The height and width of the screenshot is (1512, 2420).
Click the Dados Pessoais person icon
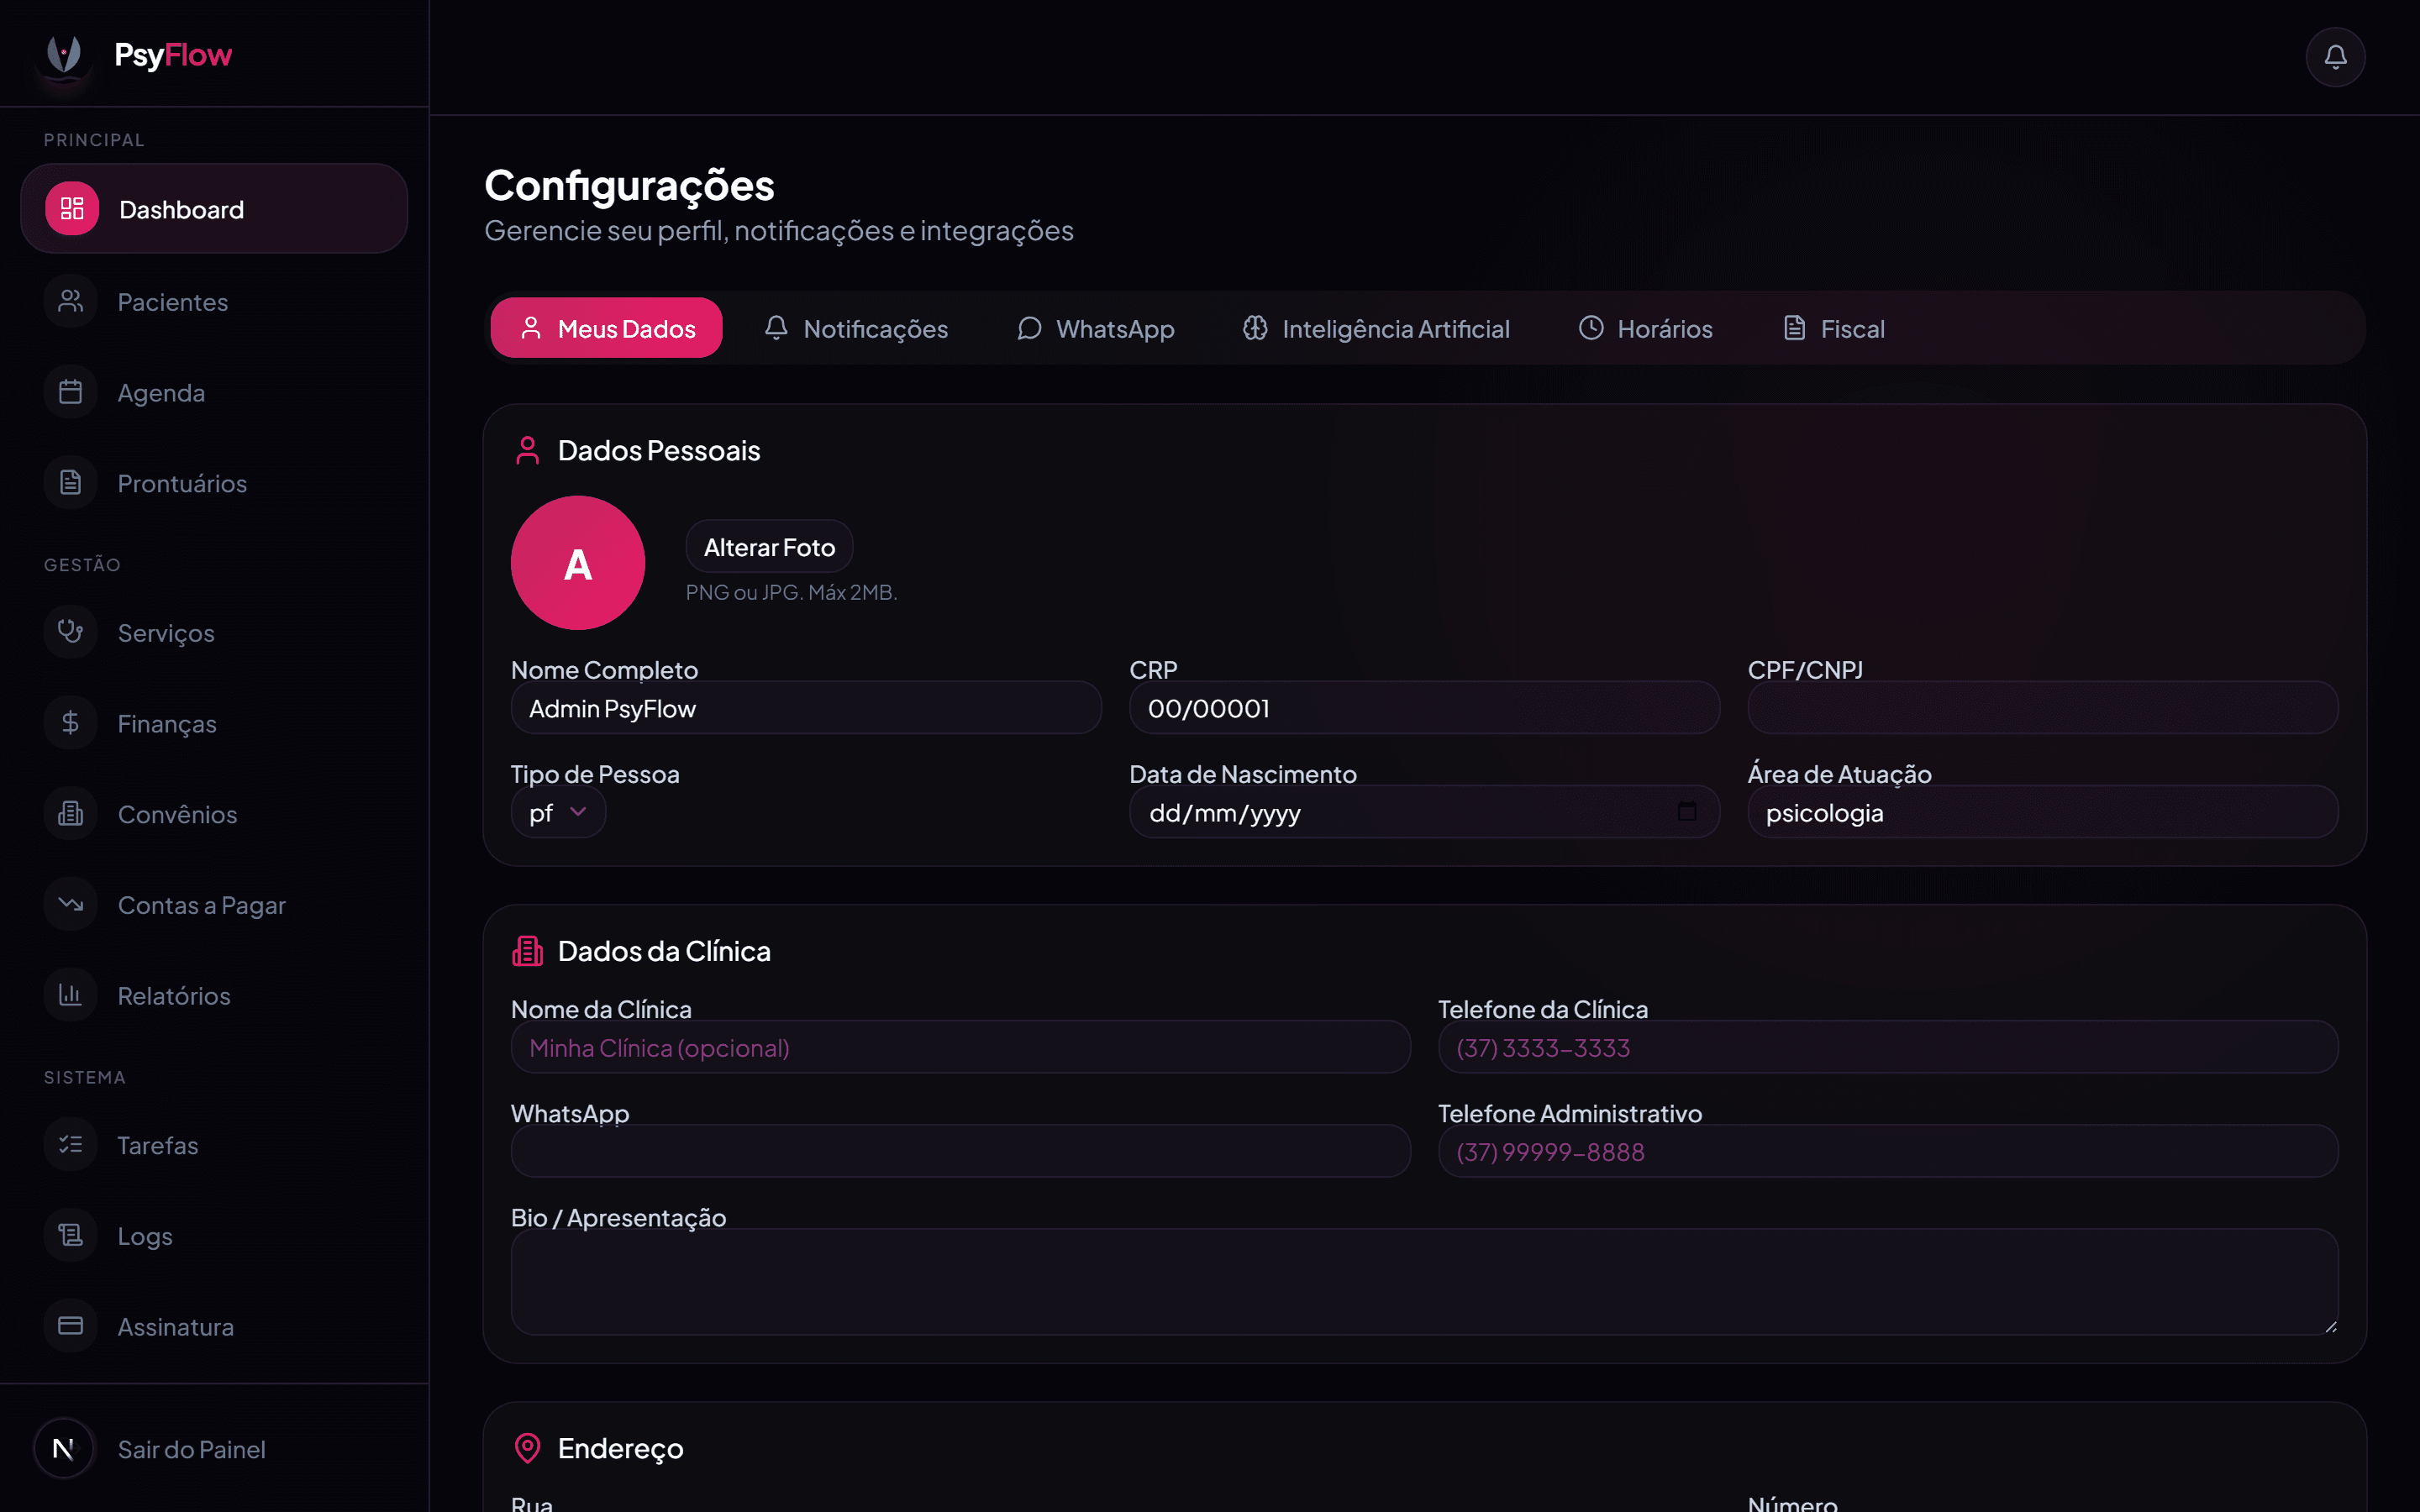coord(528,451)
